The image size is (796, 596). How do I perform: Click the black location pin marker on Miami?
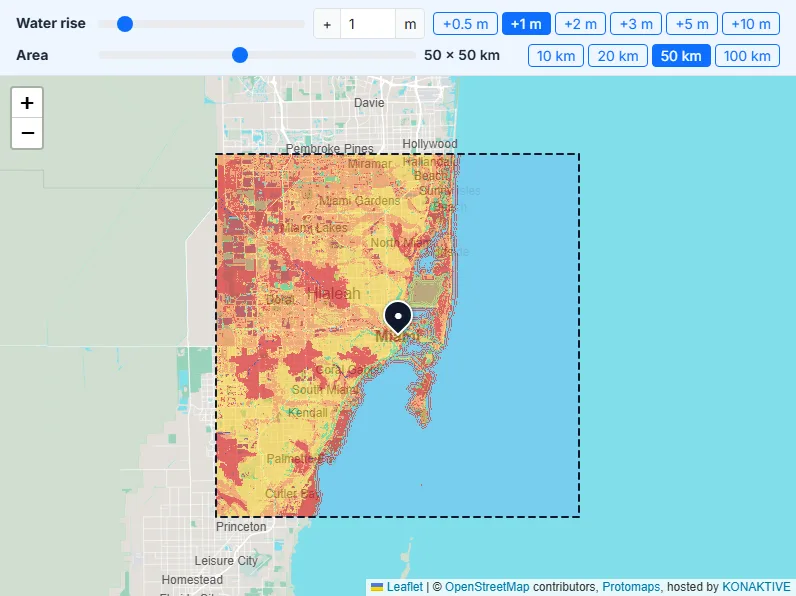tap(398, 318)
